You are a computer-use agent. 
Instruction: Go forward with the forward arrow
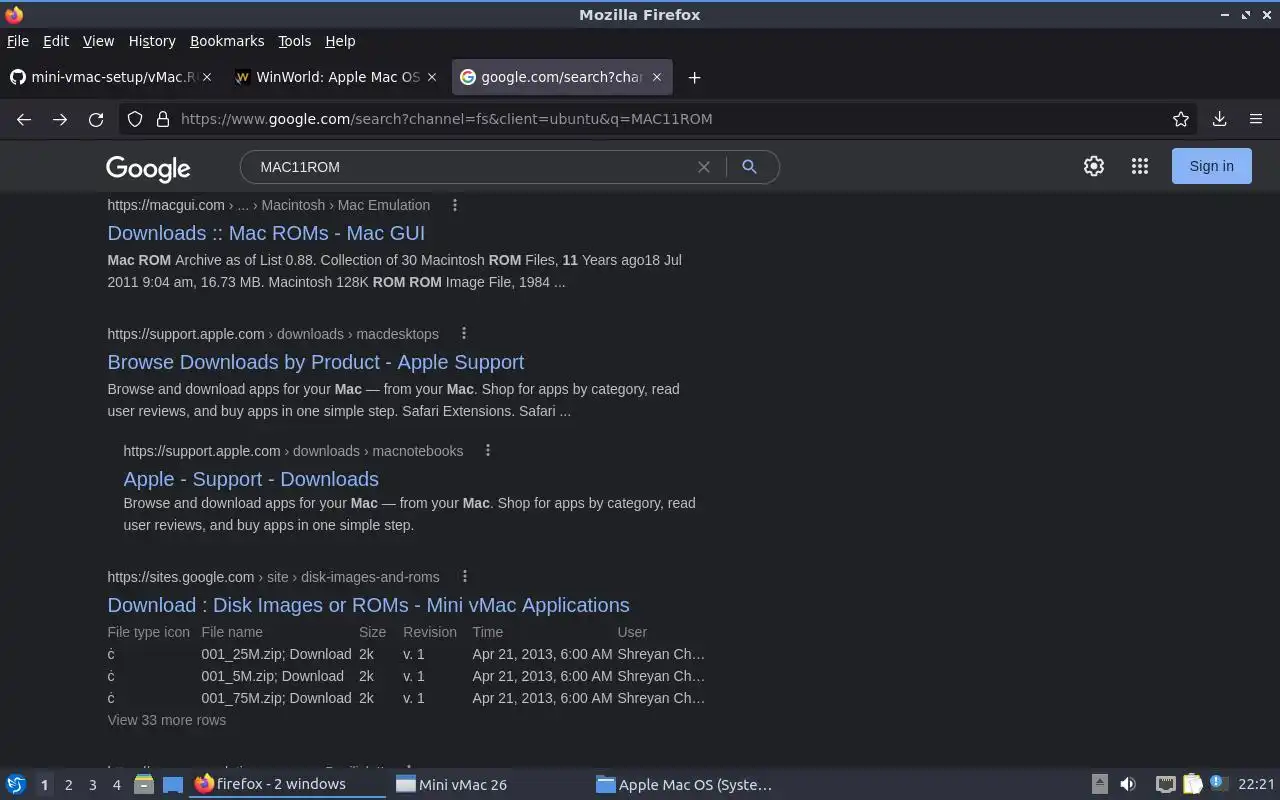coord(60,119)
